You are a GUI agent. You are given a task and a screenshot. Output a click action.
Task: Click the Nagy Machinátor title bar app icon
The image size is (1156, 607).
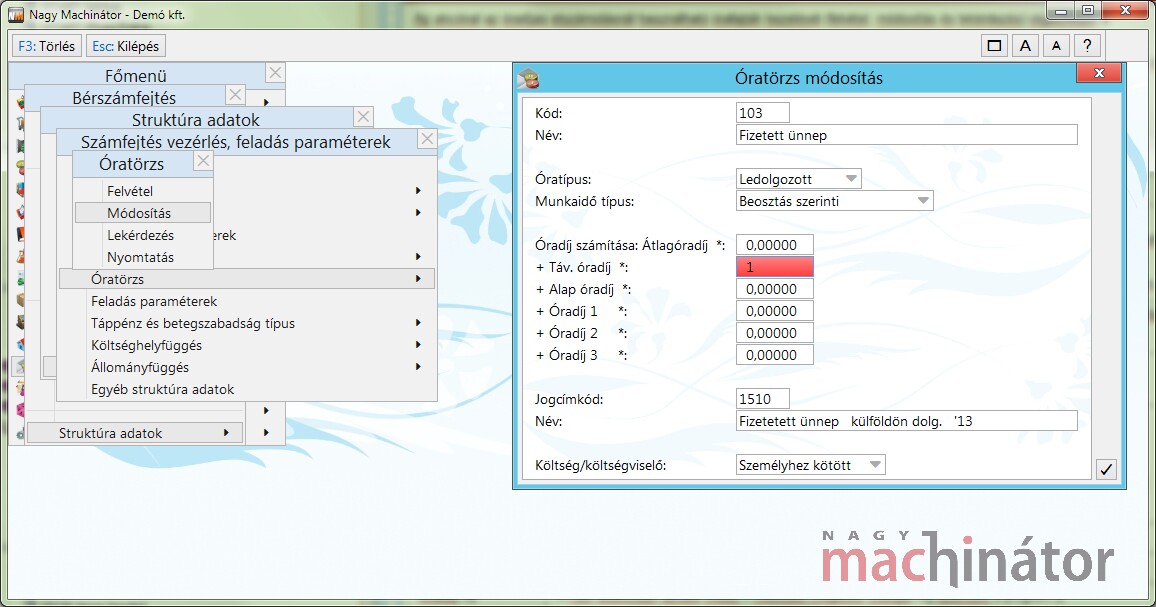[15, 14]
